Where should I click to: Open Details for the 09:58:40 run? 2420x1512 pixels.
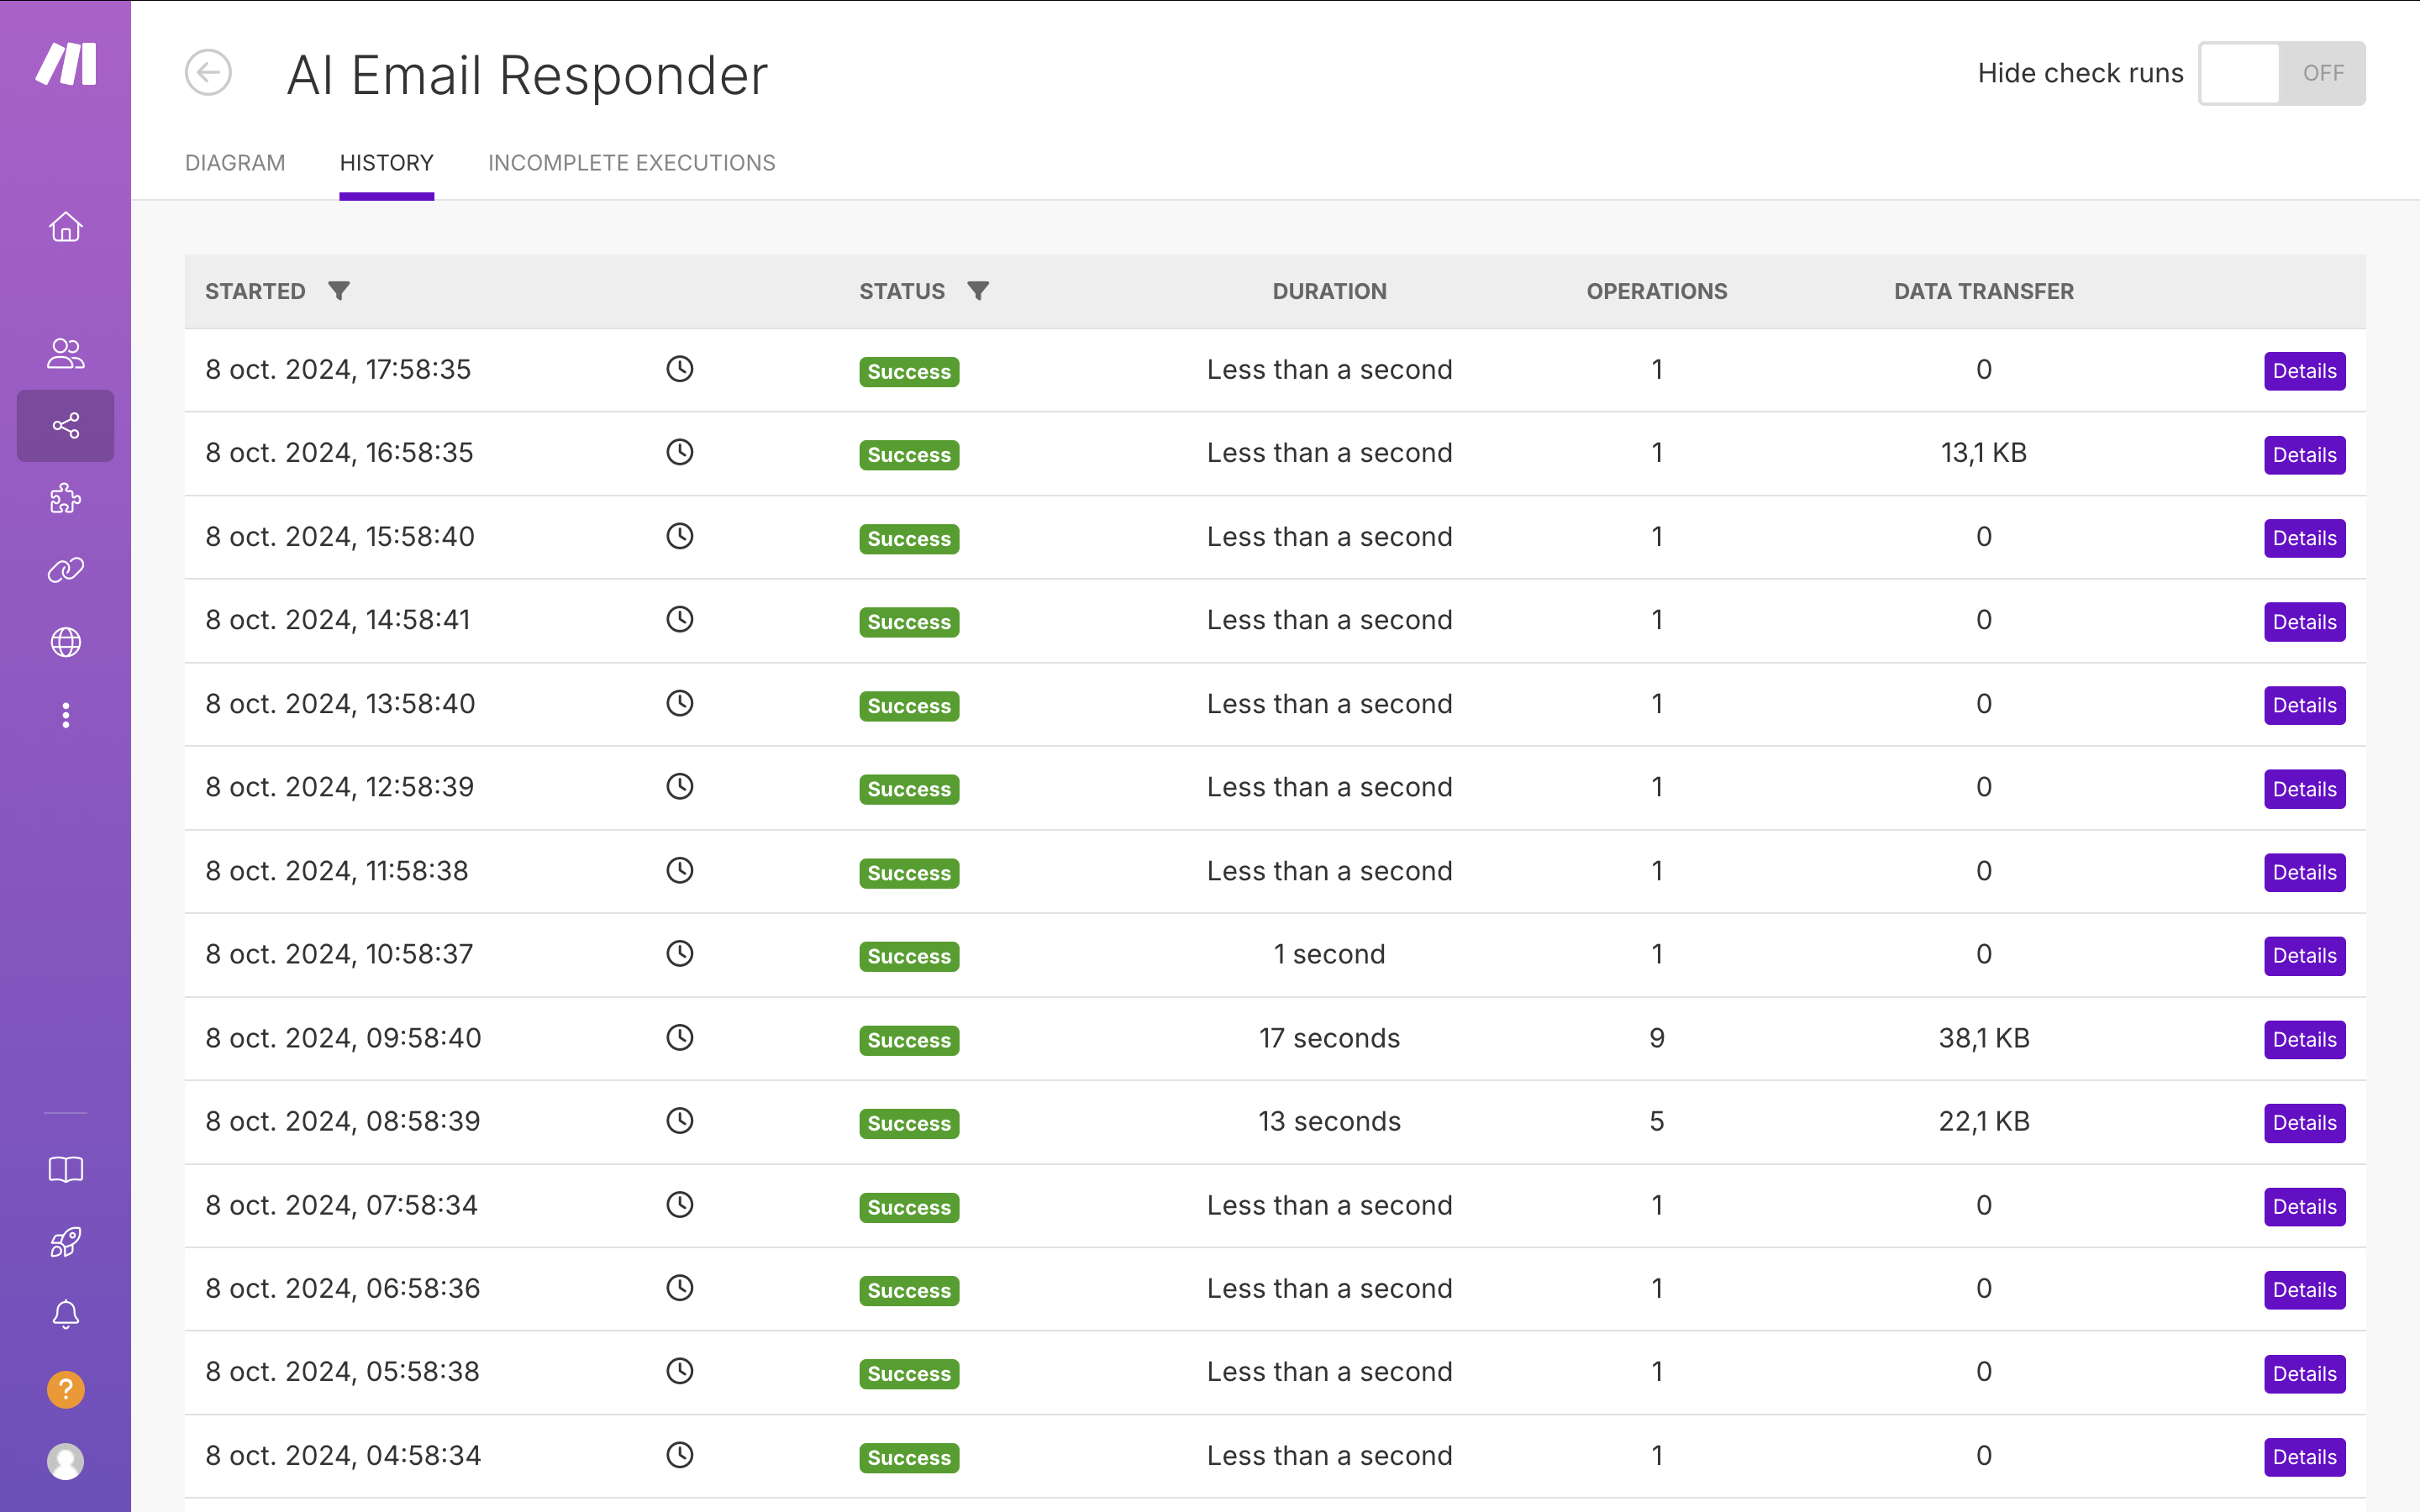(x=2303, y=1039)
